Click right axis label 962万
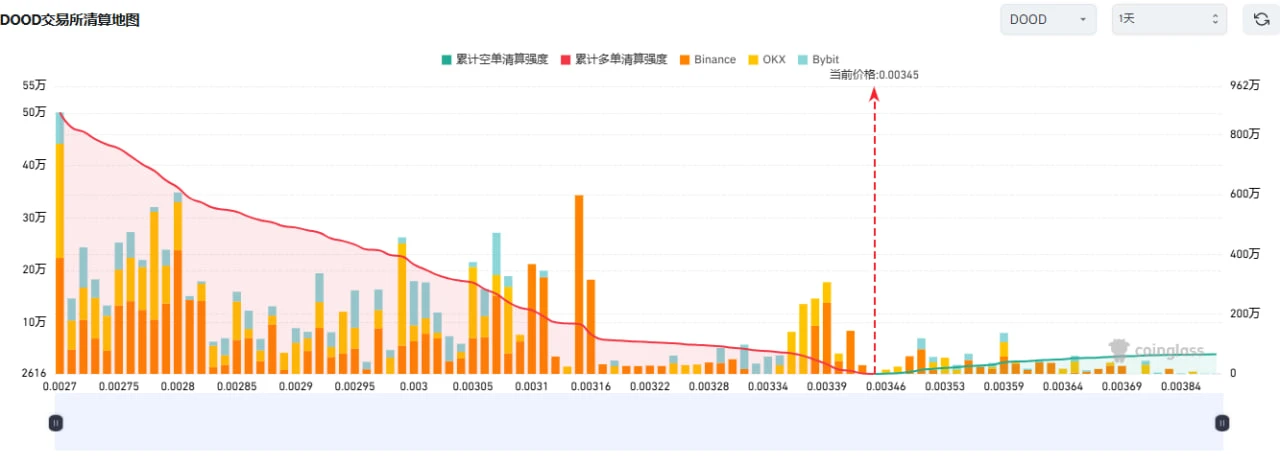The width and height of the screenshot is (1280, 464). point(1244,86)
